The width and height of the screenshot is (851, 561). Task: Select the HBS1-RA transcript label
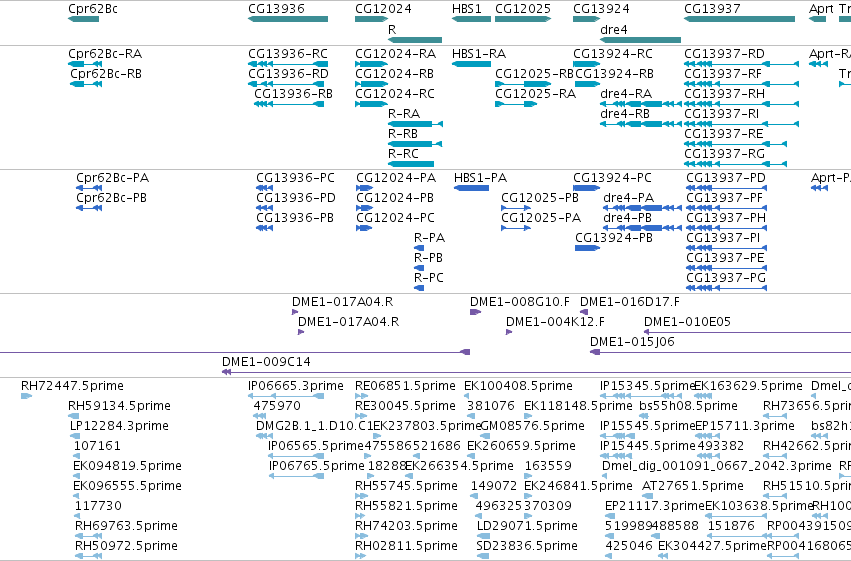click(479, 54)
